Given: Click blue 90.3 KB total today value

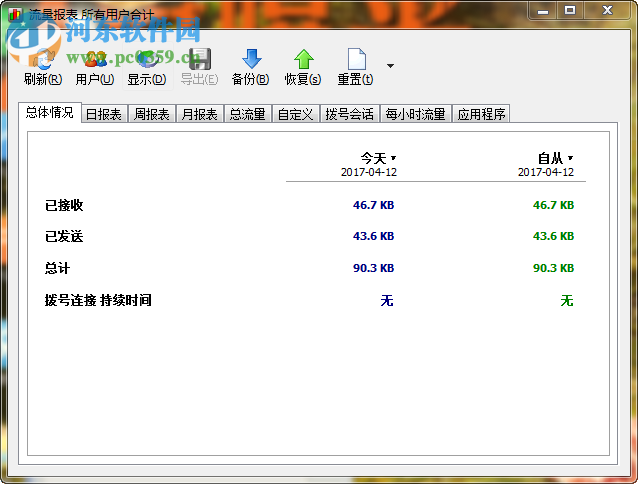Looking at the screenshot, I should click(374, 268).
